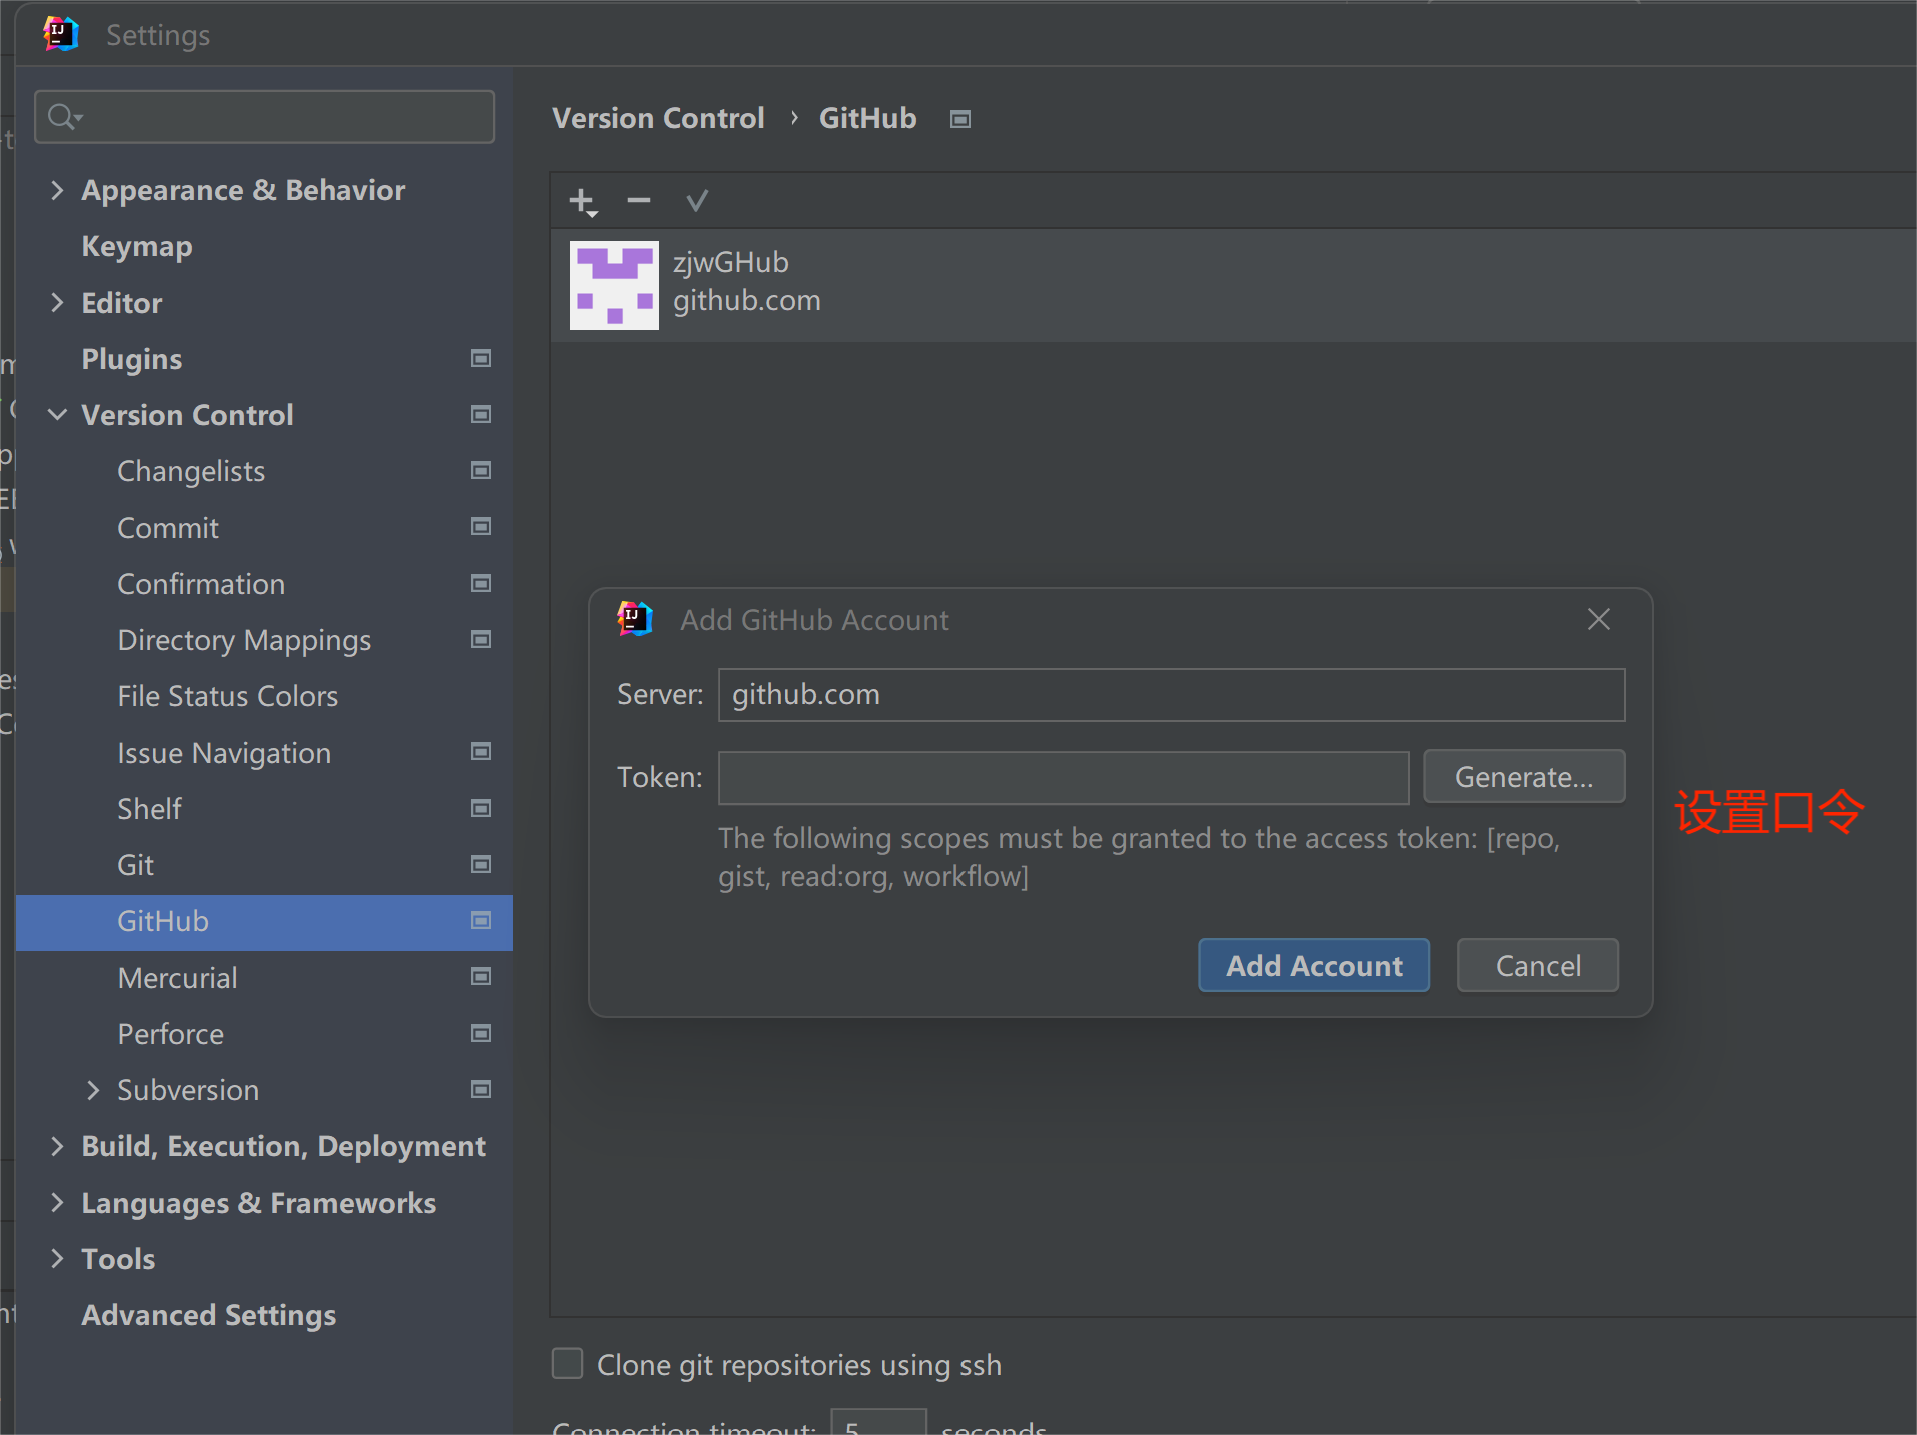This screenshot has width=1917, height=1435.
Task: Click project icon beside Confirmation
Action: pyautogui.click(x=481, y=583)
